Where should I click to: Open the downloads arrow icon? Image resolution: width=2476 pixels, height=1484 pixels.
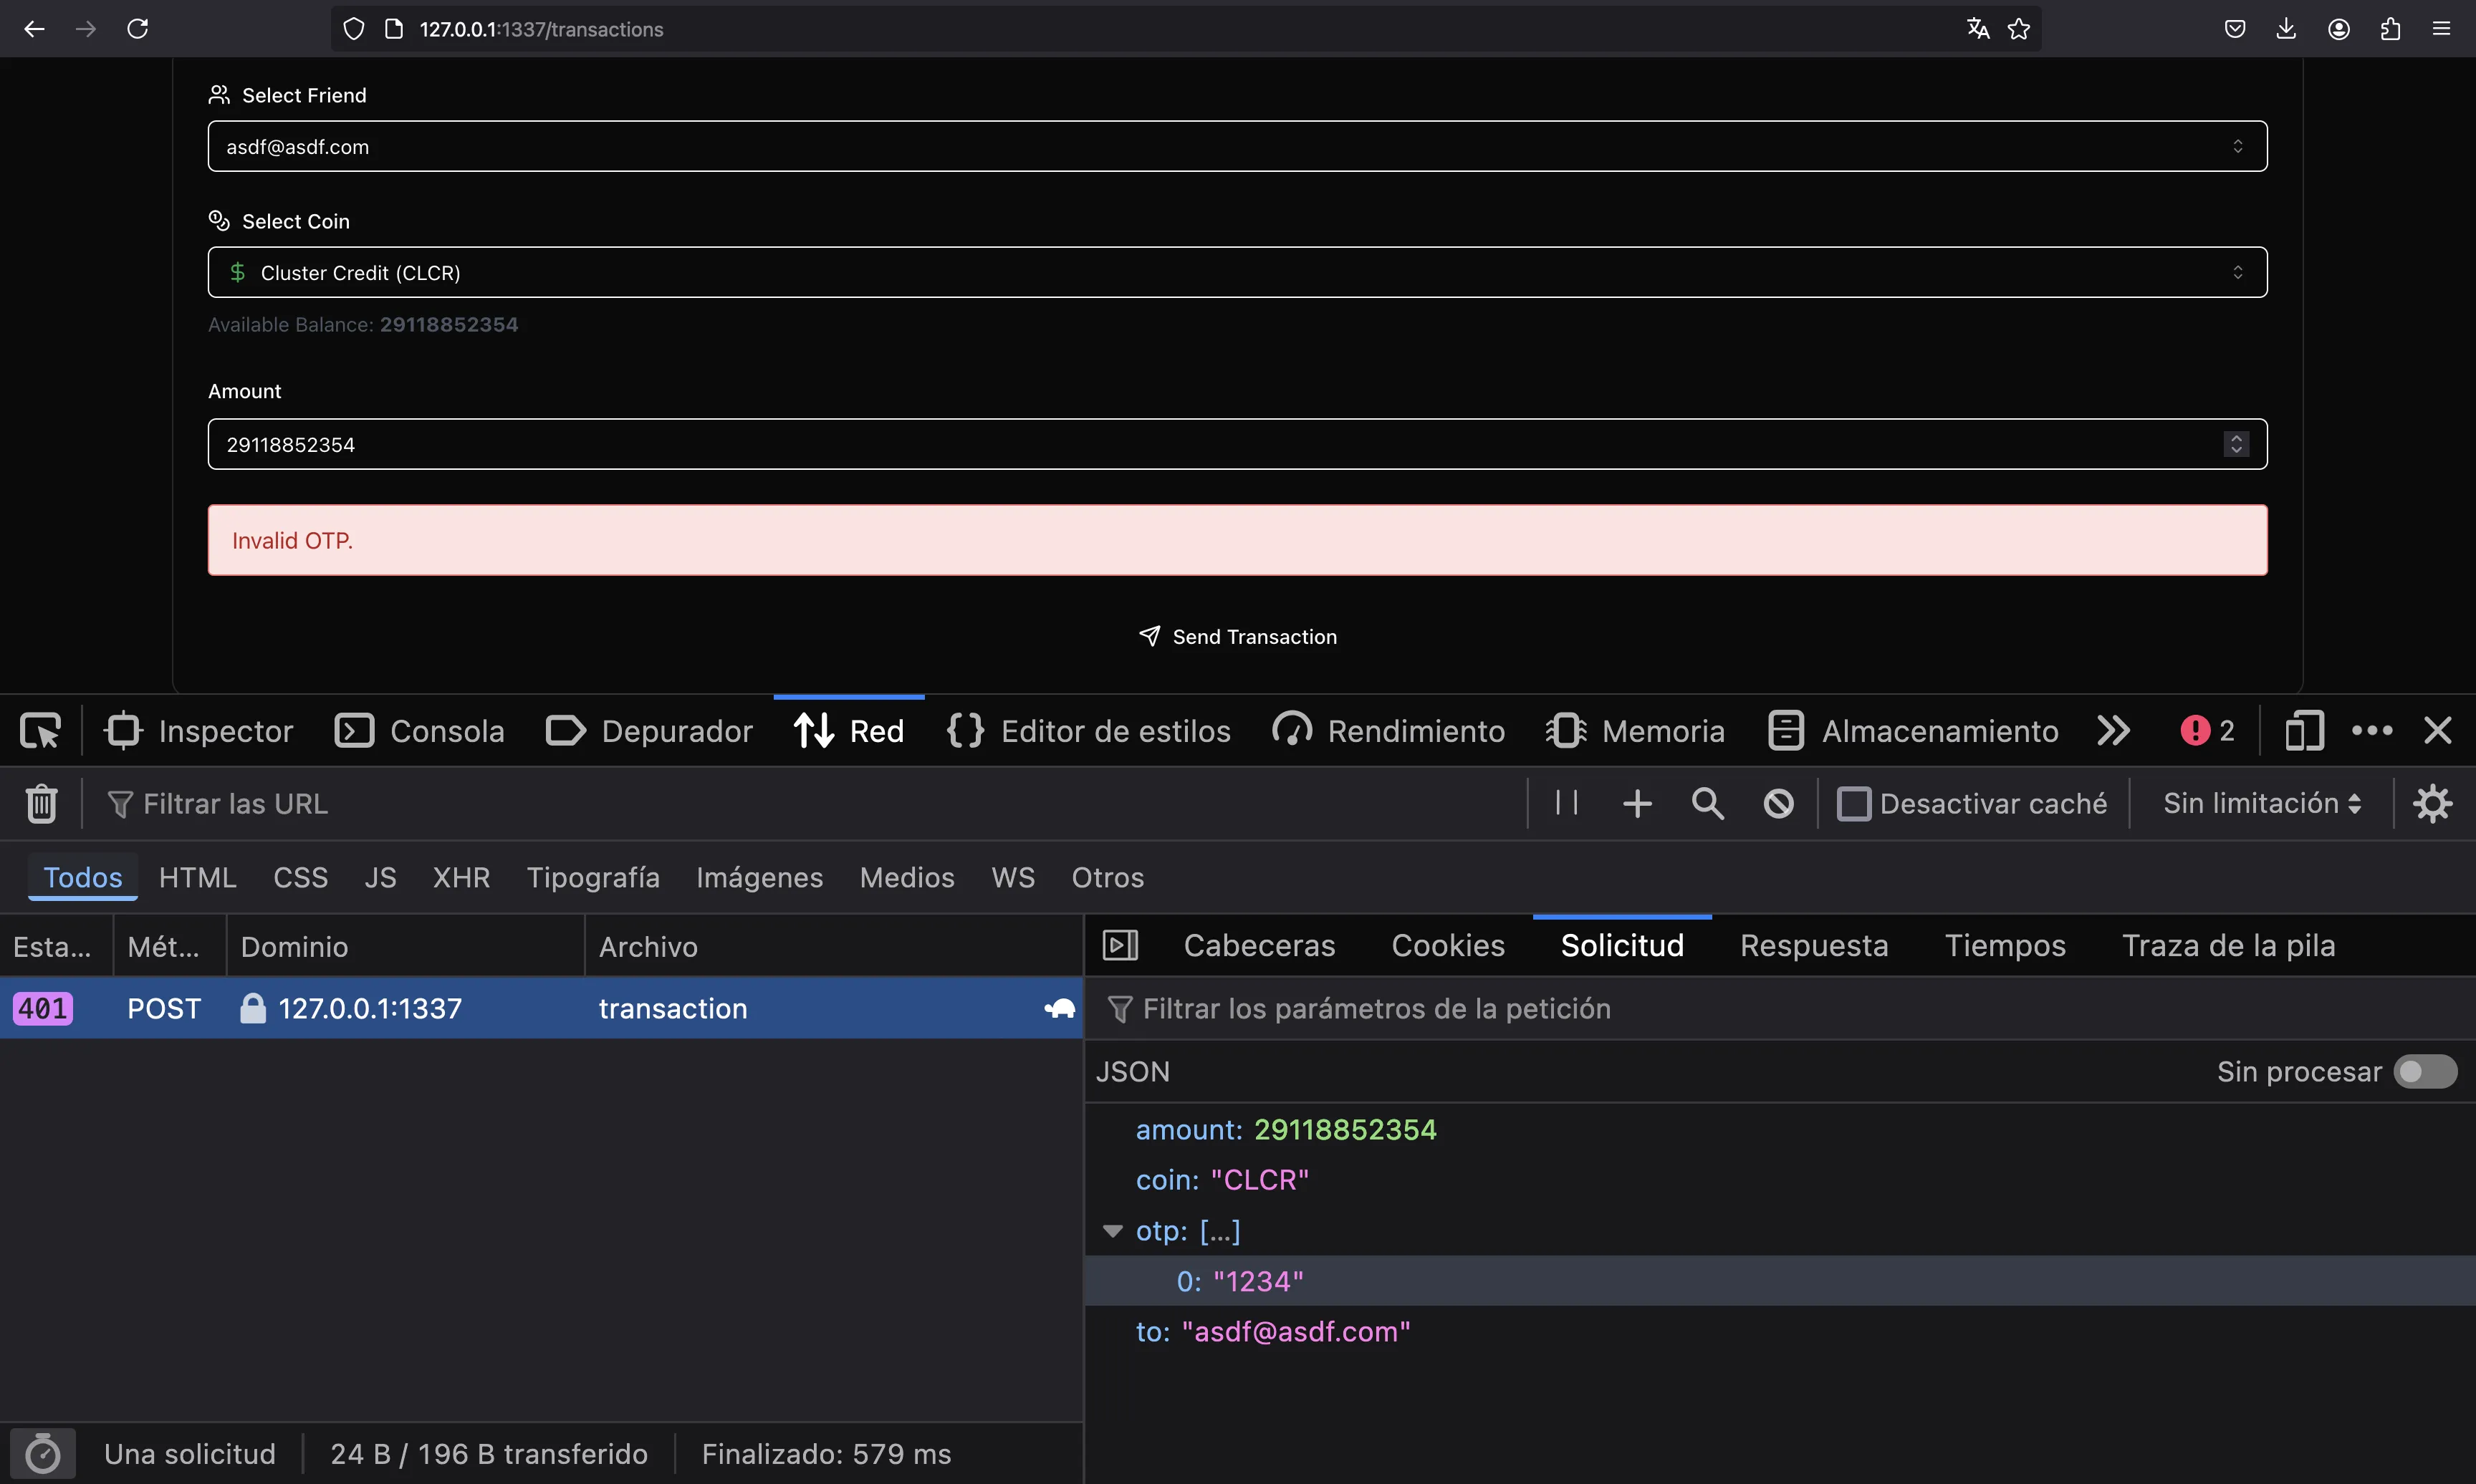2286,29
